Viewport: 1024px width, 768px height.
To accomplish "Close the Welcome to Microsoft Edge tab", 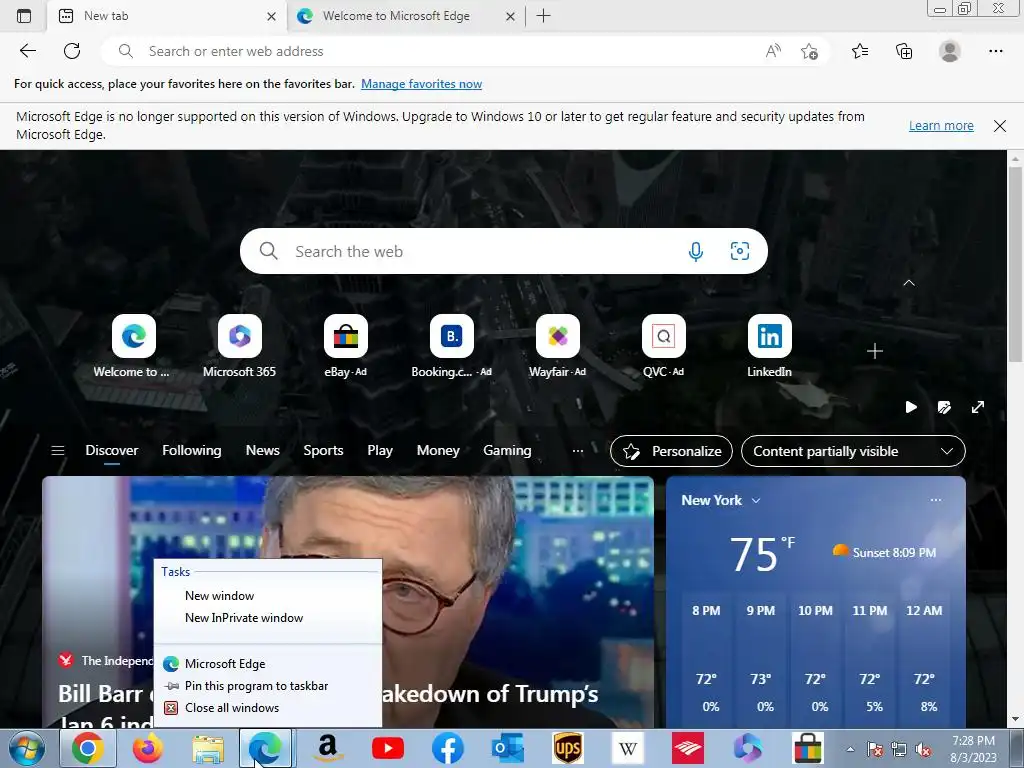I will [511, 16].
